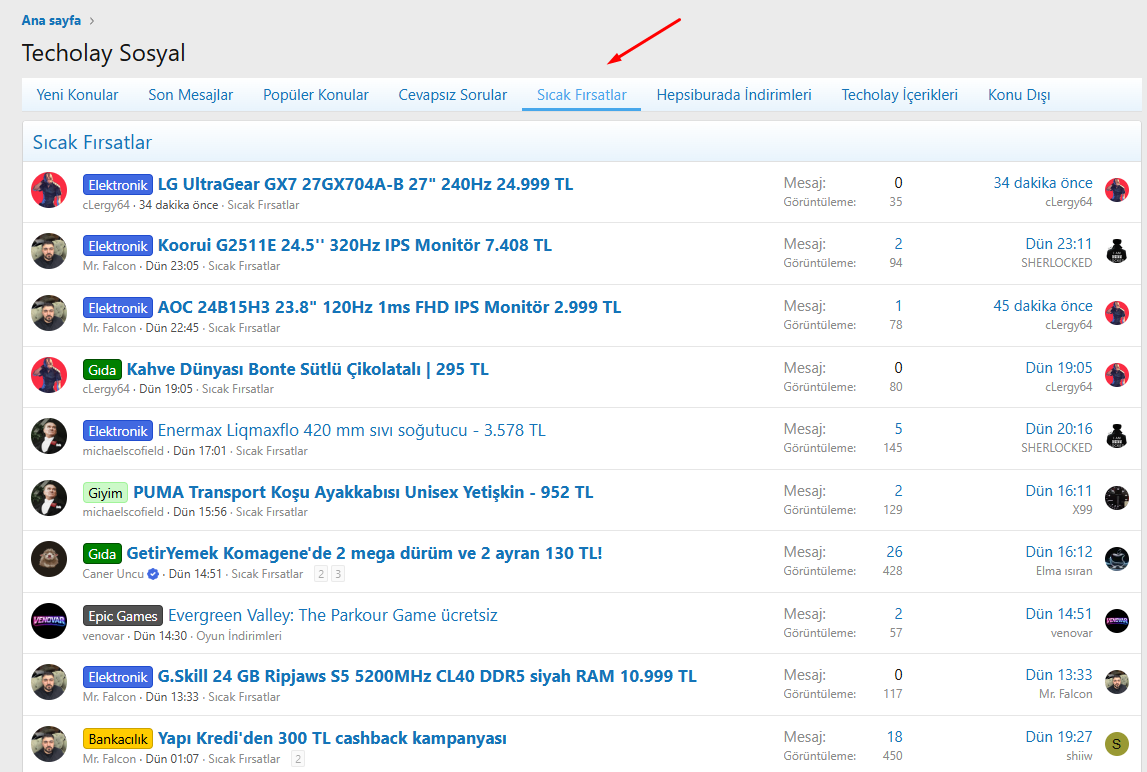Click cLergy64 author avatar on LG row

point(49,190)
